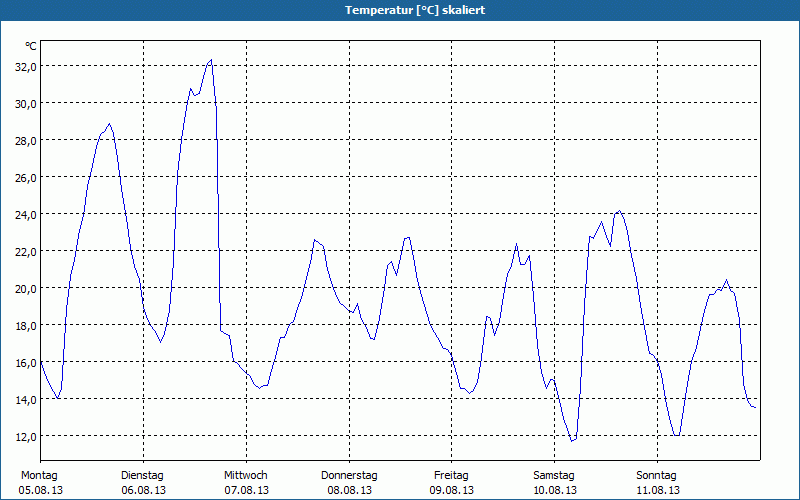Click the Freitag day label
This screenshot has height=500, width=800.
tap(451, 476)
